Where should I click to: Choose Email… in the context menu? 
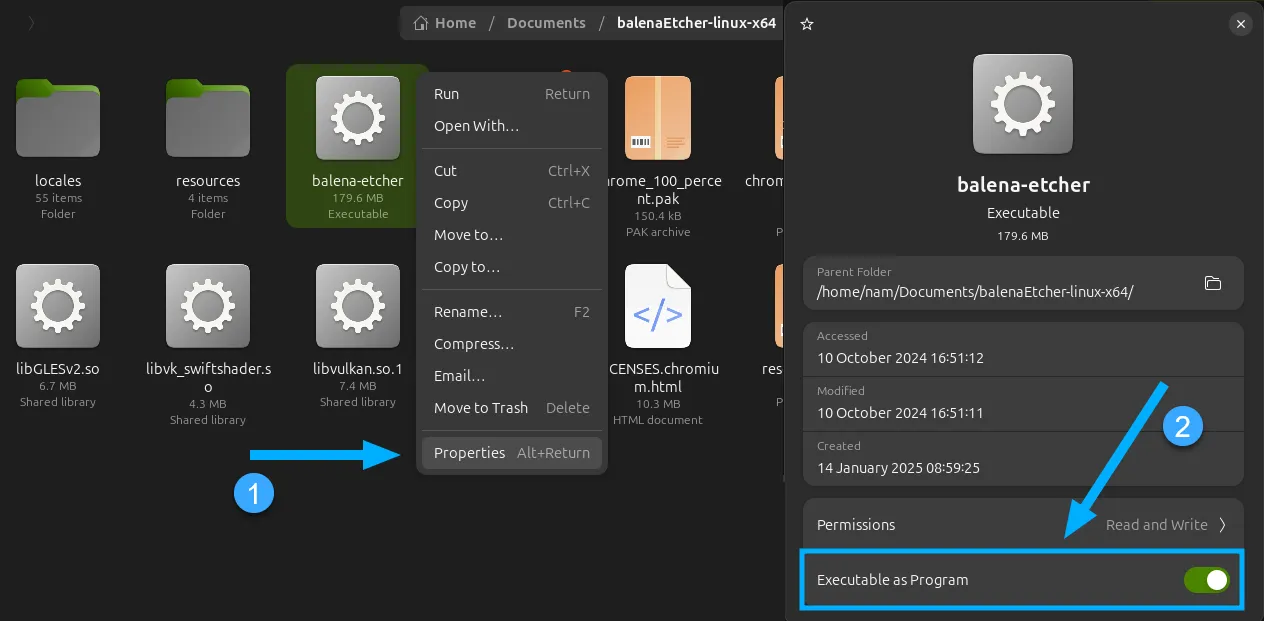(x=512, y=376)
